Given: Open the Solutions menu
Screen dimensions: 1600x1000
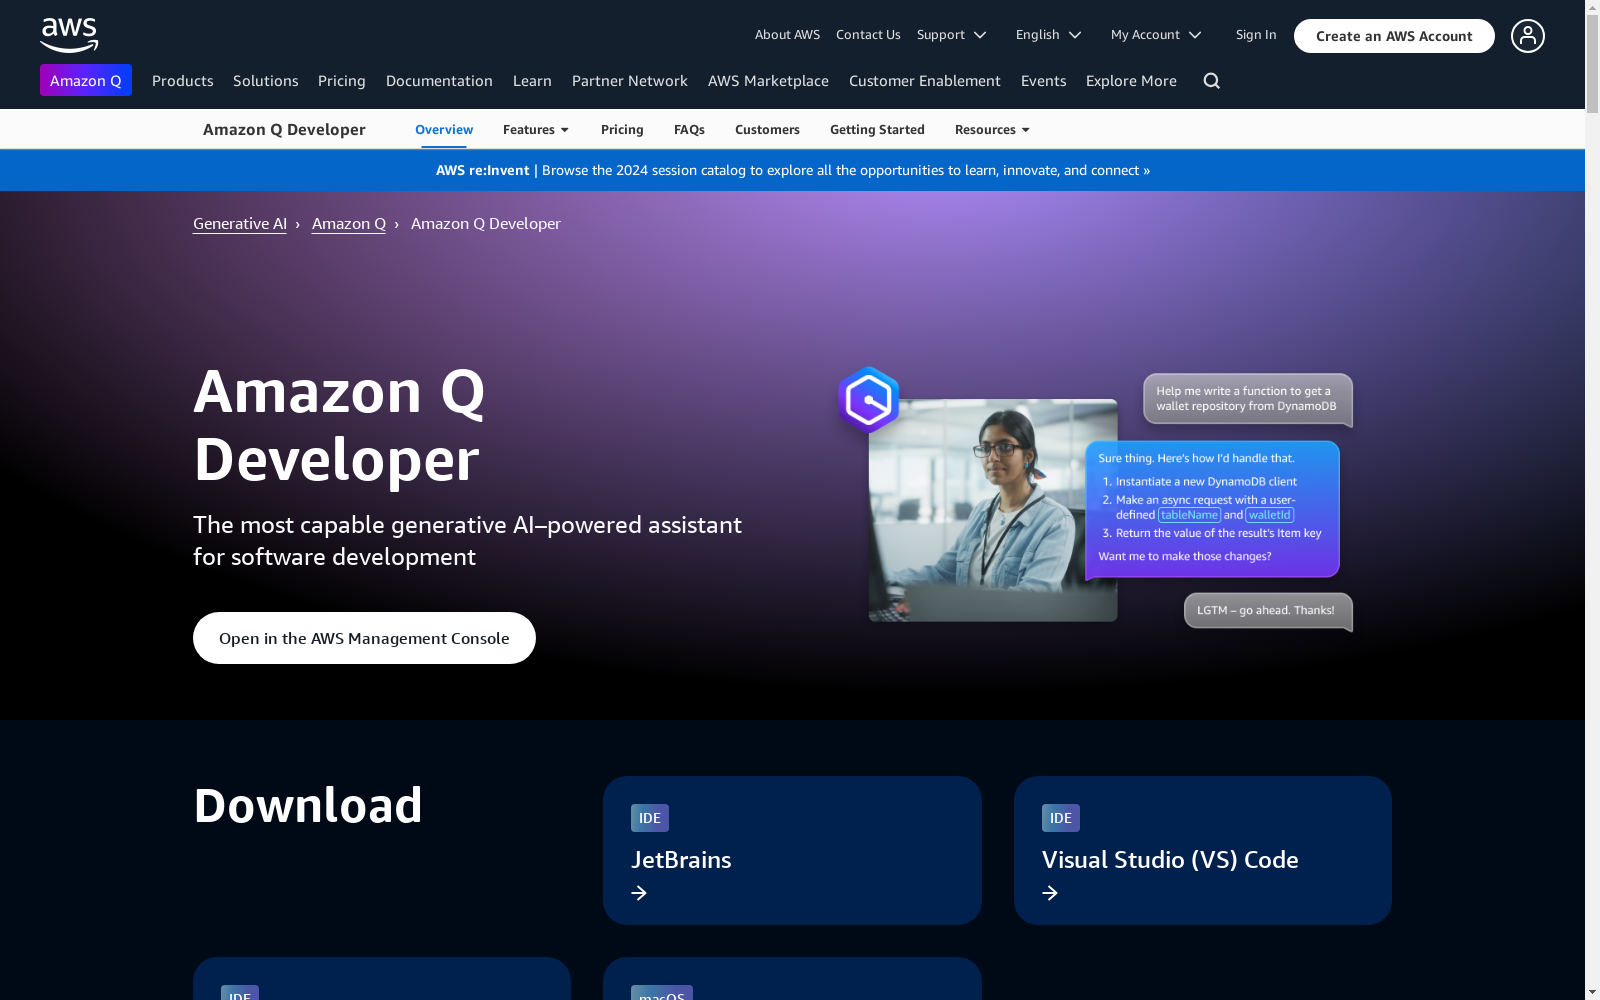Looking at the screenshot, I should click(x=266, y=81).
